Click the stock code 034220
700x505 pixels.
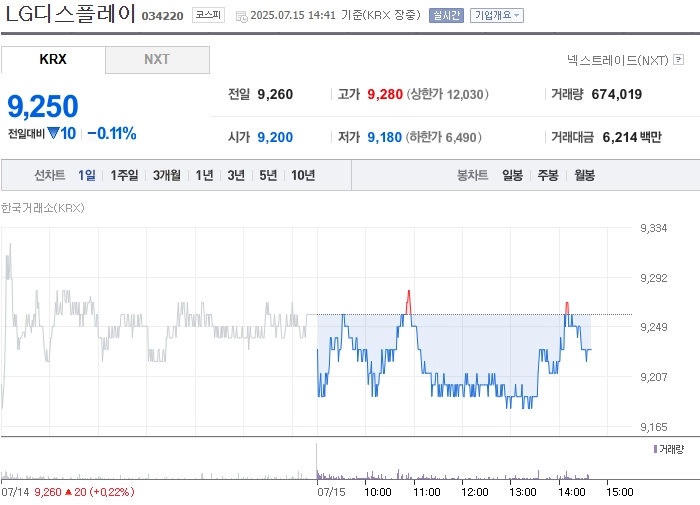(x=162, y=16)
